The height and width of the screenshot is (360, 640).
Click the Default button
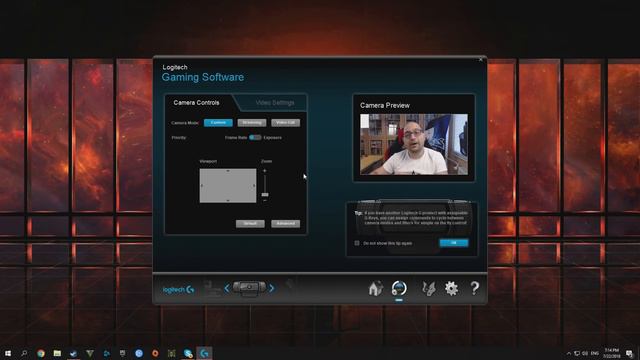coord(250,224)
